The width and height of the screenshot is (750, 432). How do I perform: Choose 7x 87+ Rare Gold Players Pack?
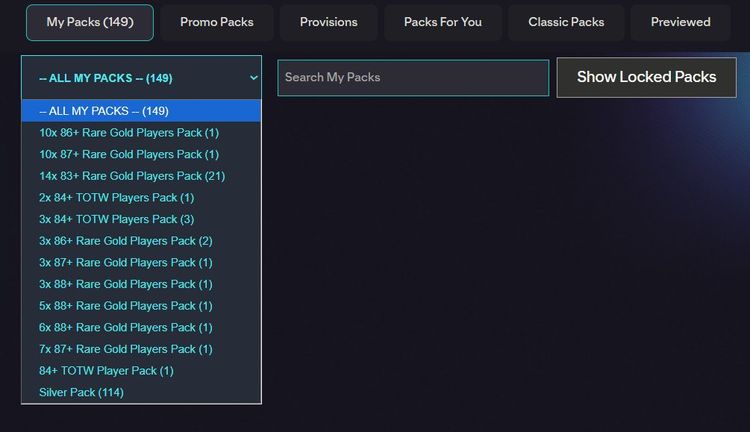pyautogui.click(x=126, y=349)
